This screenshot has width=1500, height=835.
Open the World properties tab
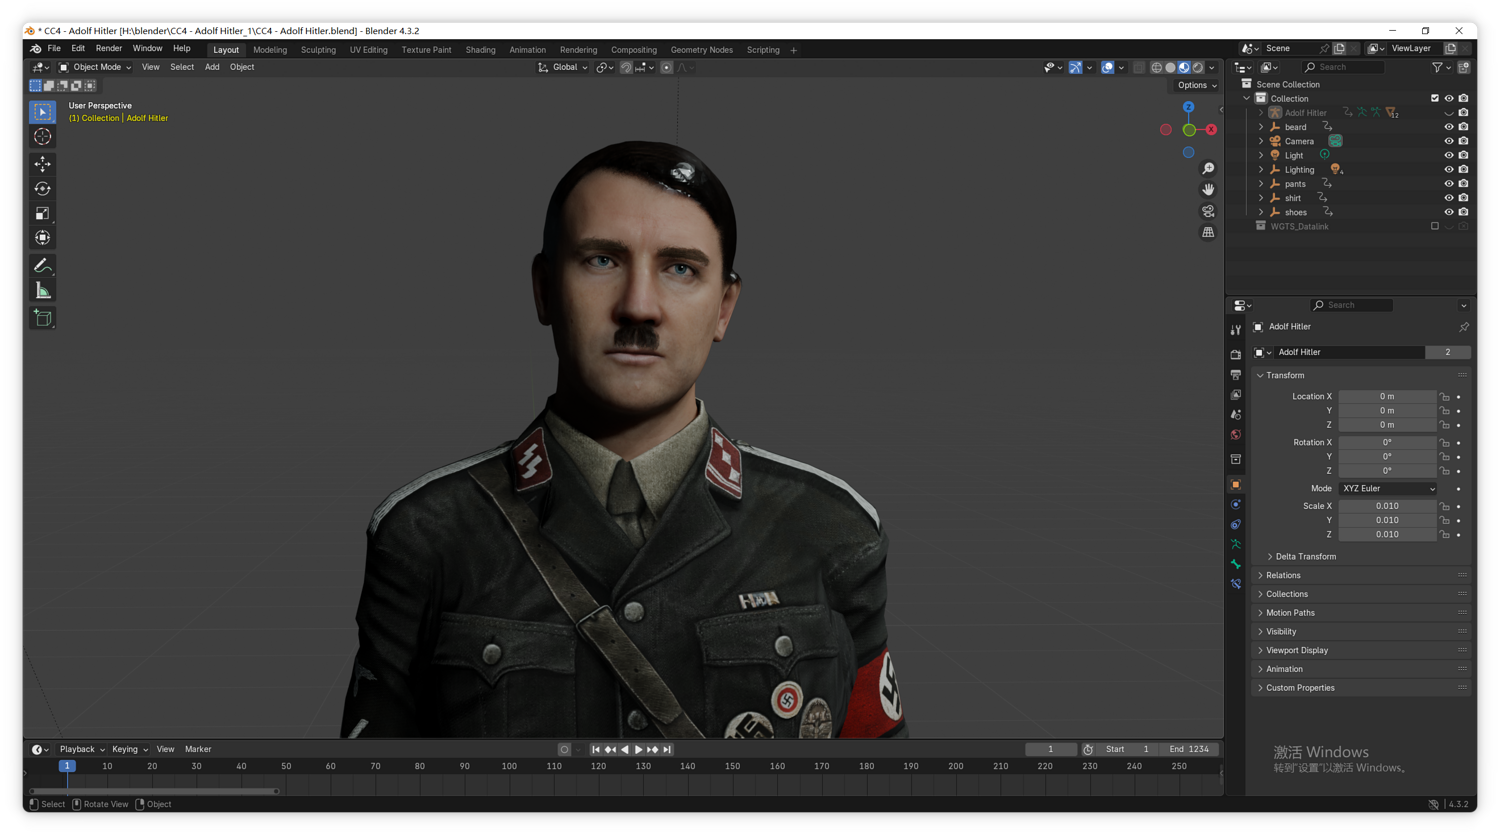tap(1236, 434)
